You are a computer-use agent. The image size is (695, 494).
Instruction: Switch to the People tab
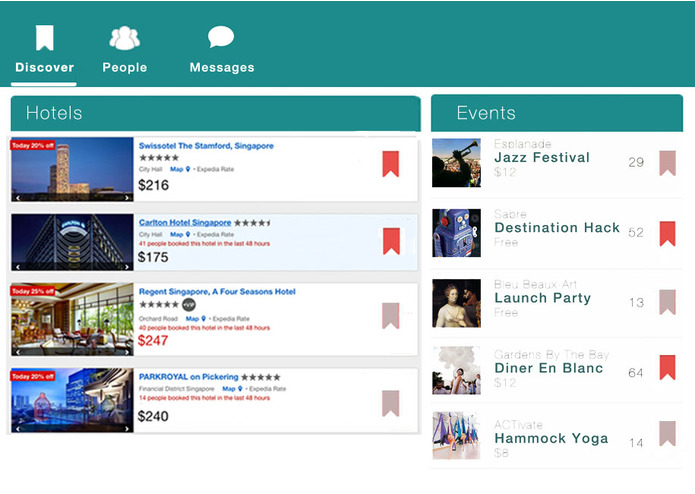125,49
